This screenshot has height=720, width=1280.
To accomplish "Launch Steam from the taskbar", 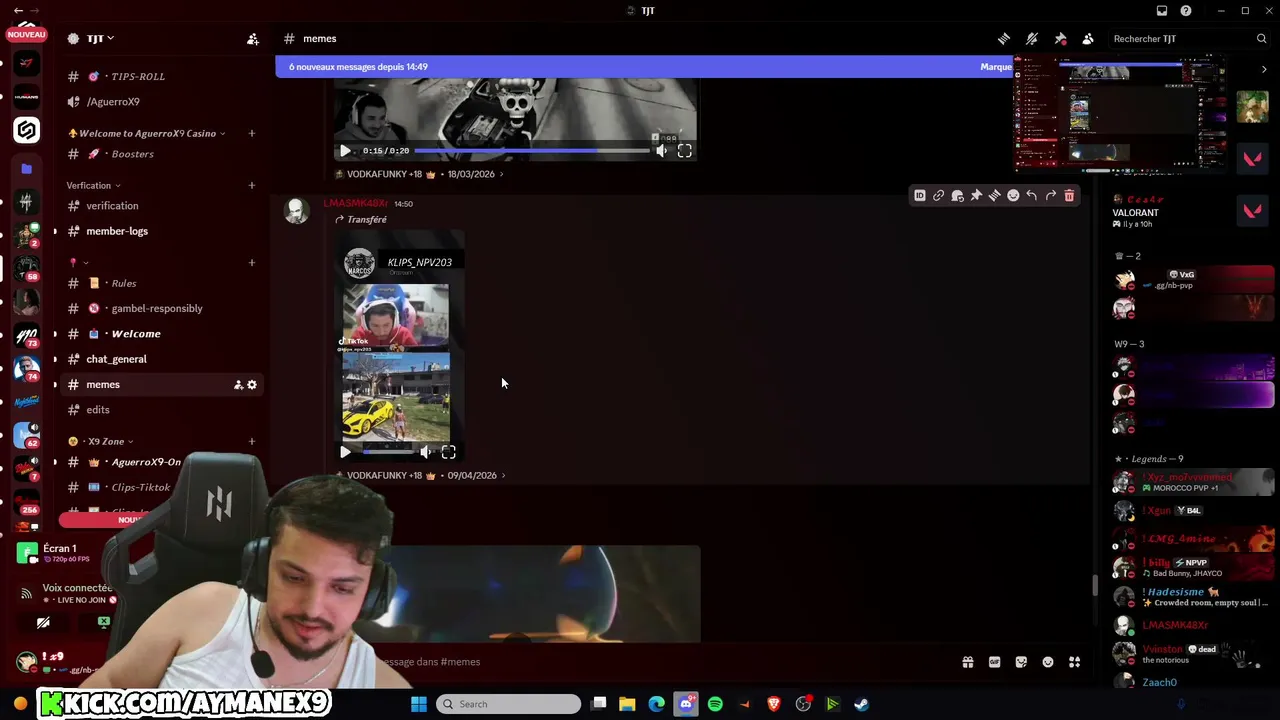I will (862, 704).
